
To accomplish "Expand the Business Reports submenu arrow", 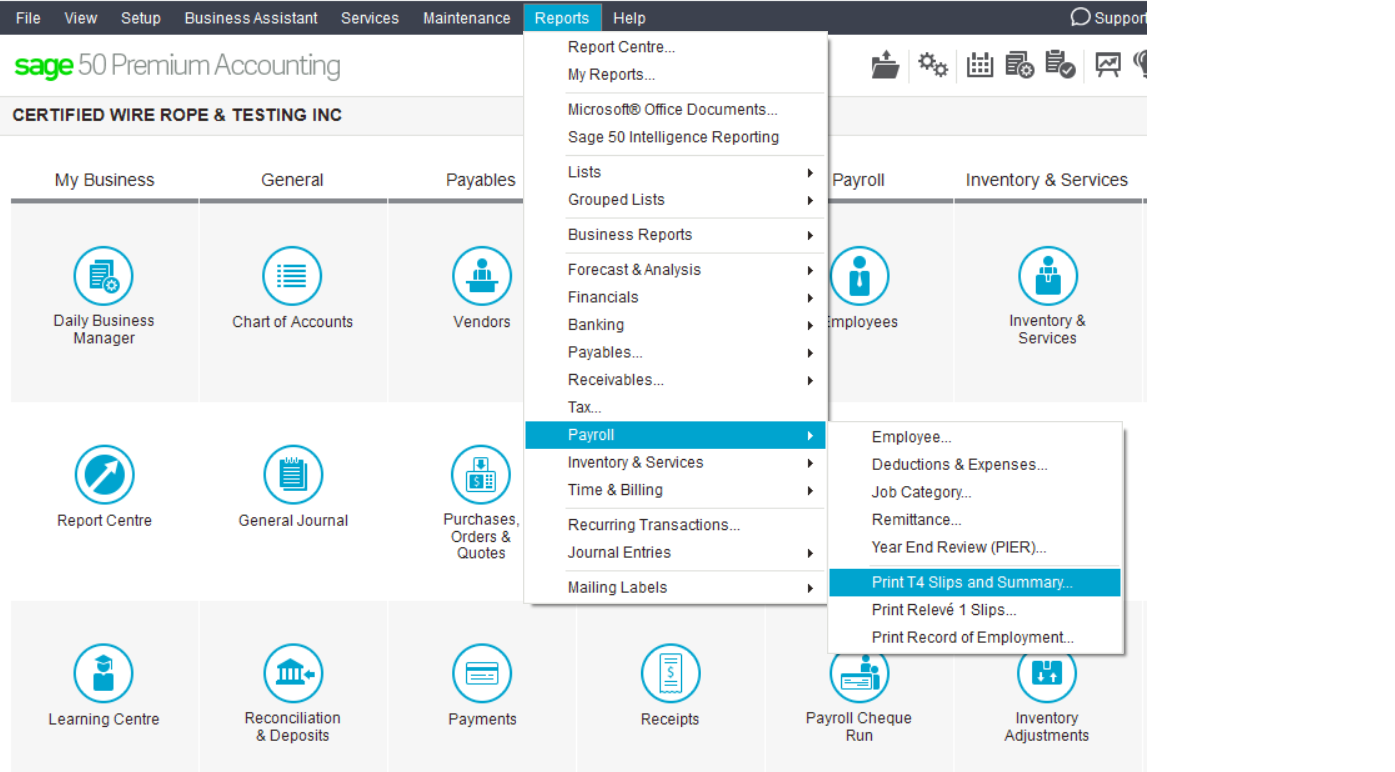I will click(810, 235).
